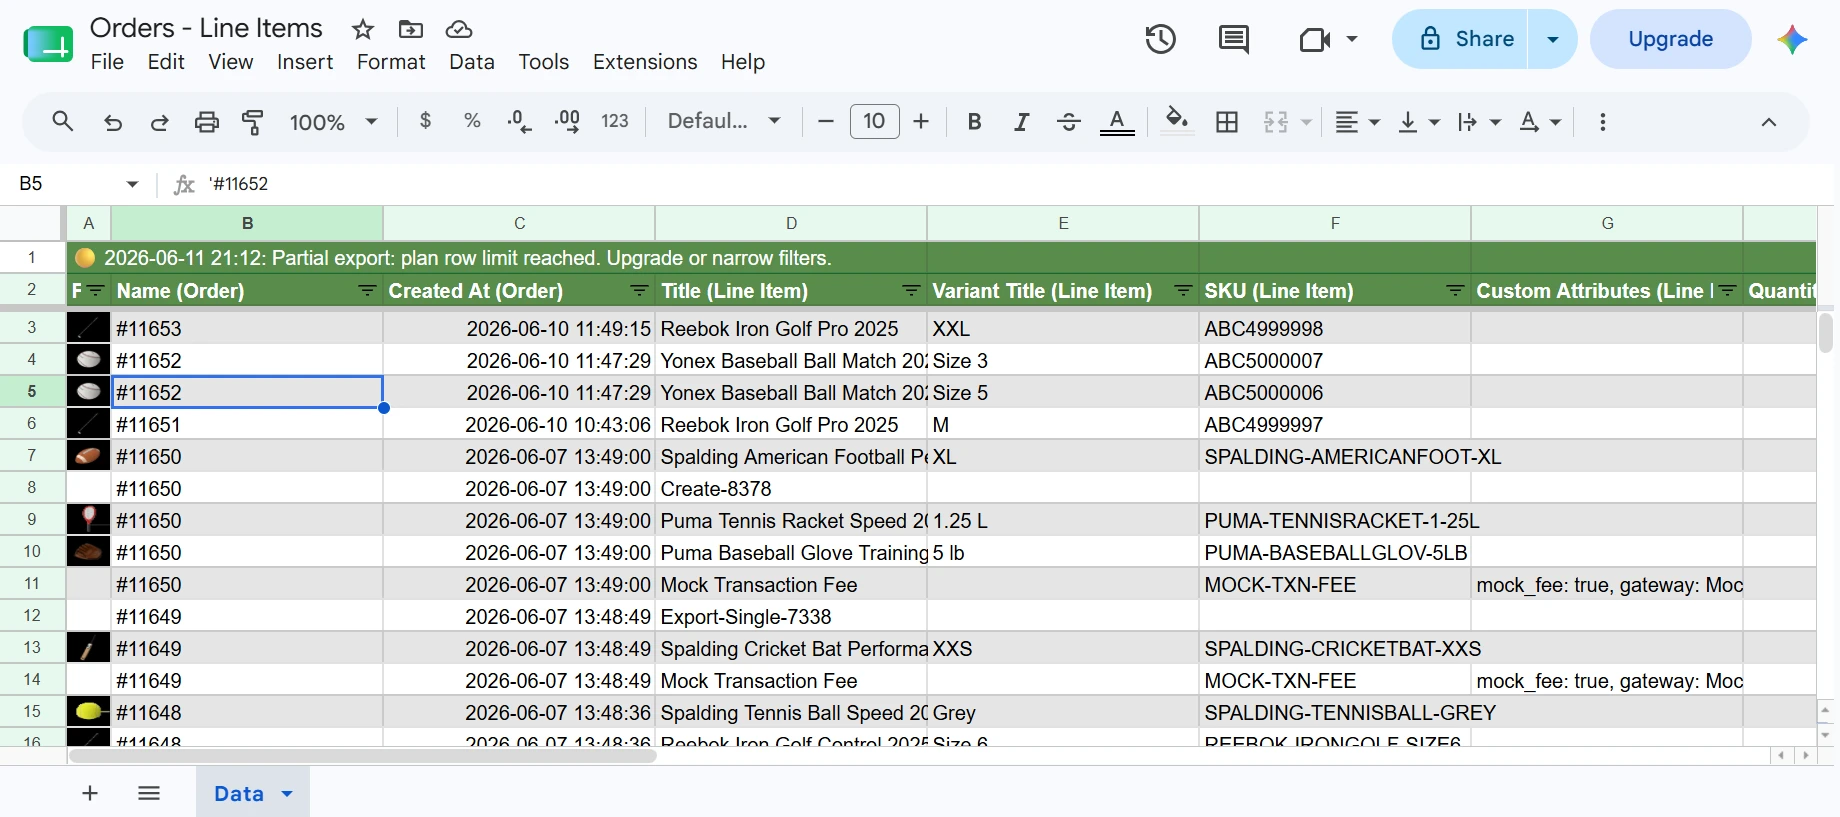
Task: Open filter for Created At (Order) column
Action: 640,291
